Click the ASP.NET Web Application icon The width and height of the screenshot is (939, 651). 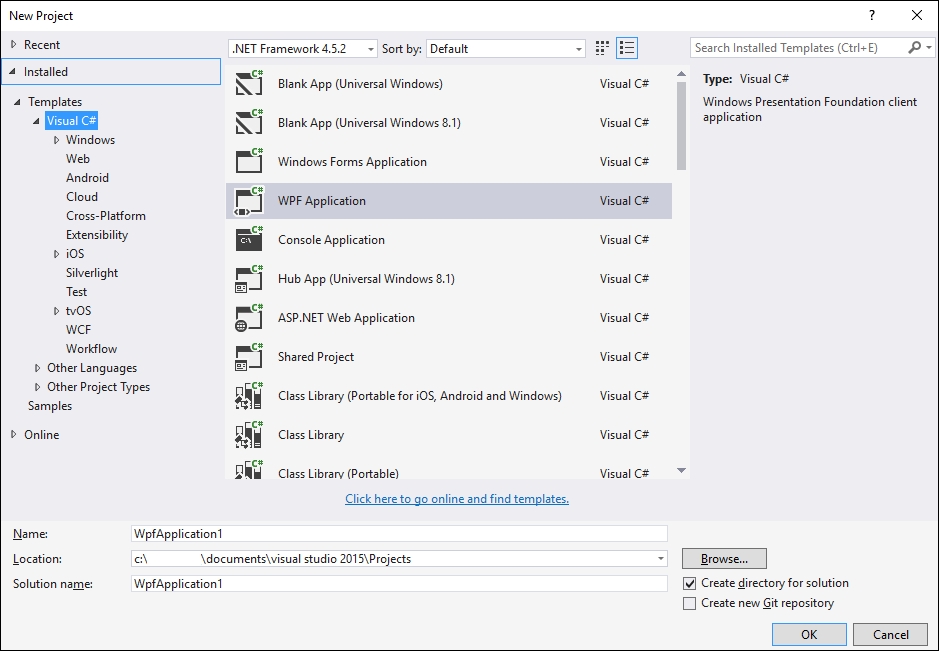click(x=248, y=317)
